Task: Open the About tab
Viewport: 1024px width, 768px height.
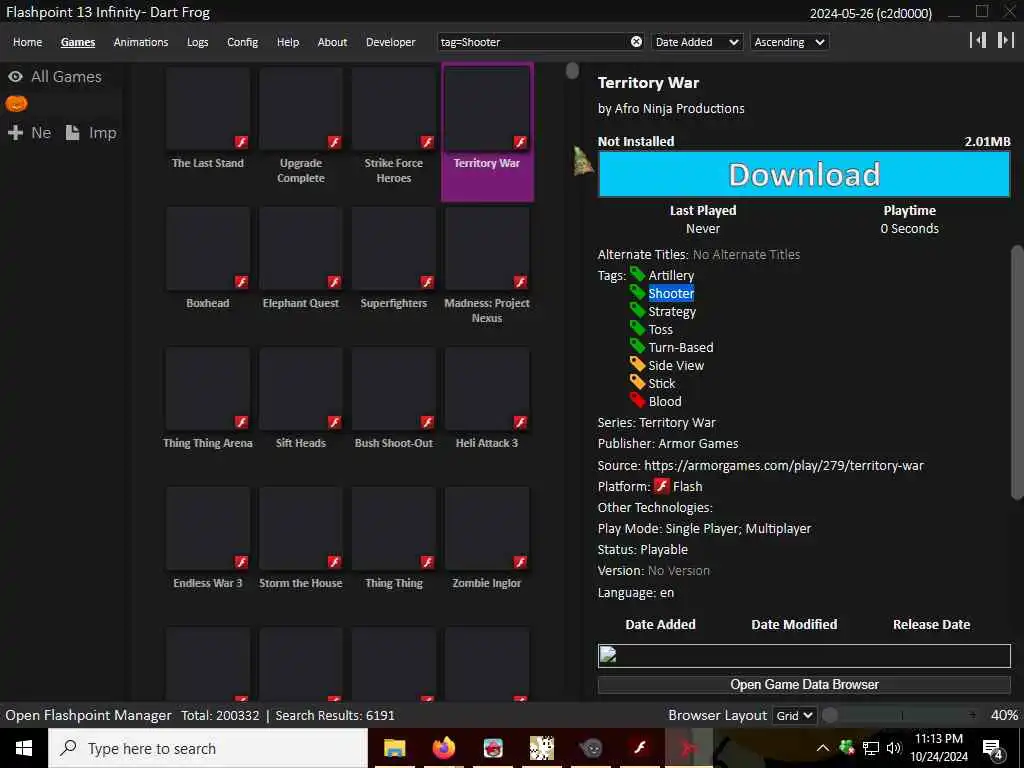Action: pos(332,42)
